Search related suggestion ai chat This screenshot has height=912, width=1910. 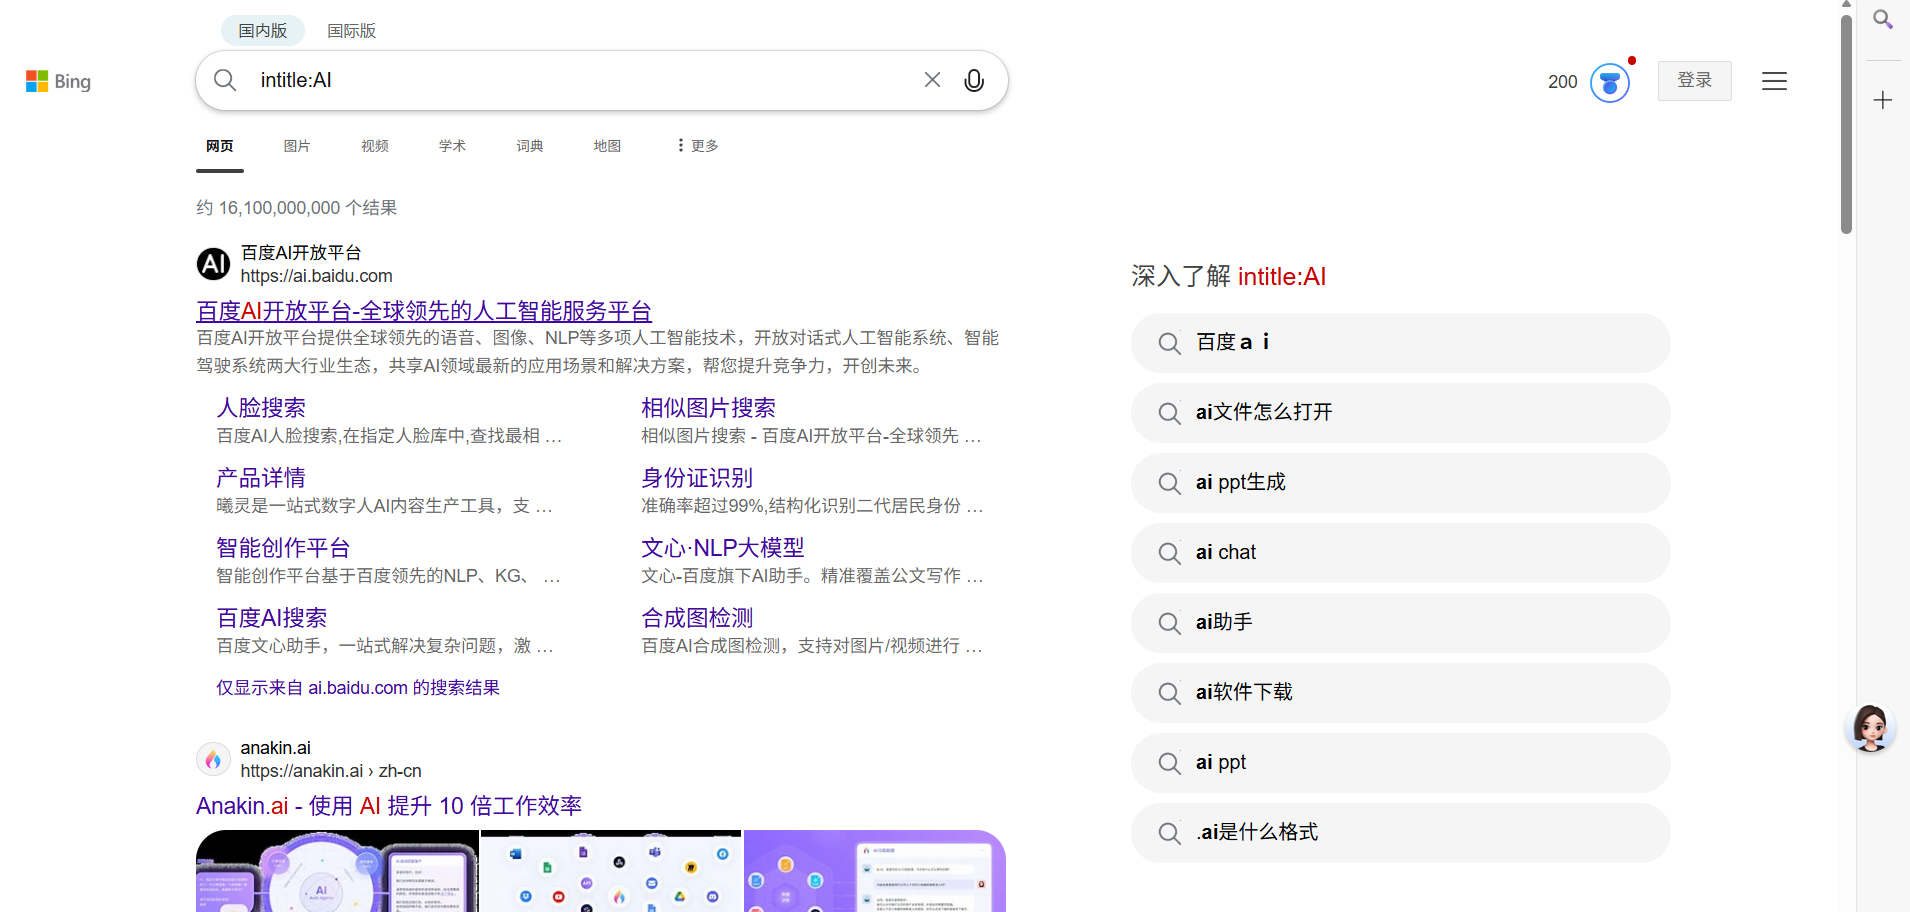point(1400,553)
